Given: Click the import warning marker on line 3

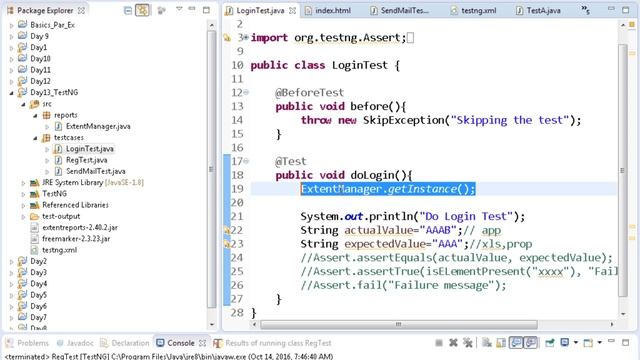Looking at the screenshot, I should [227, 38].
